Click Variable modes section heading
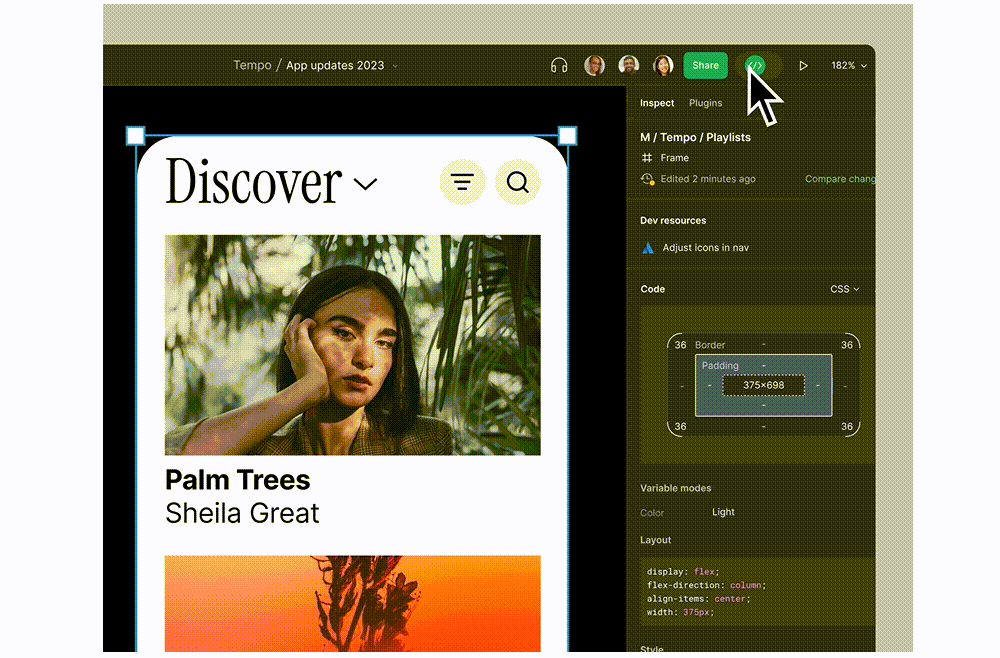The width and height of the screenshot is (1000, 658). pyautogui.click(x=675, y=488)
